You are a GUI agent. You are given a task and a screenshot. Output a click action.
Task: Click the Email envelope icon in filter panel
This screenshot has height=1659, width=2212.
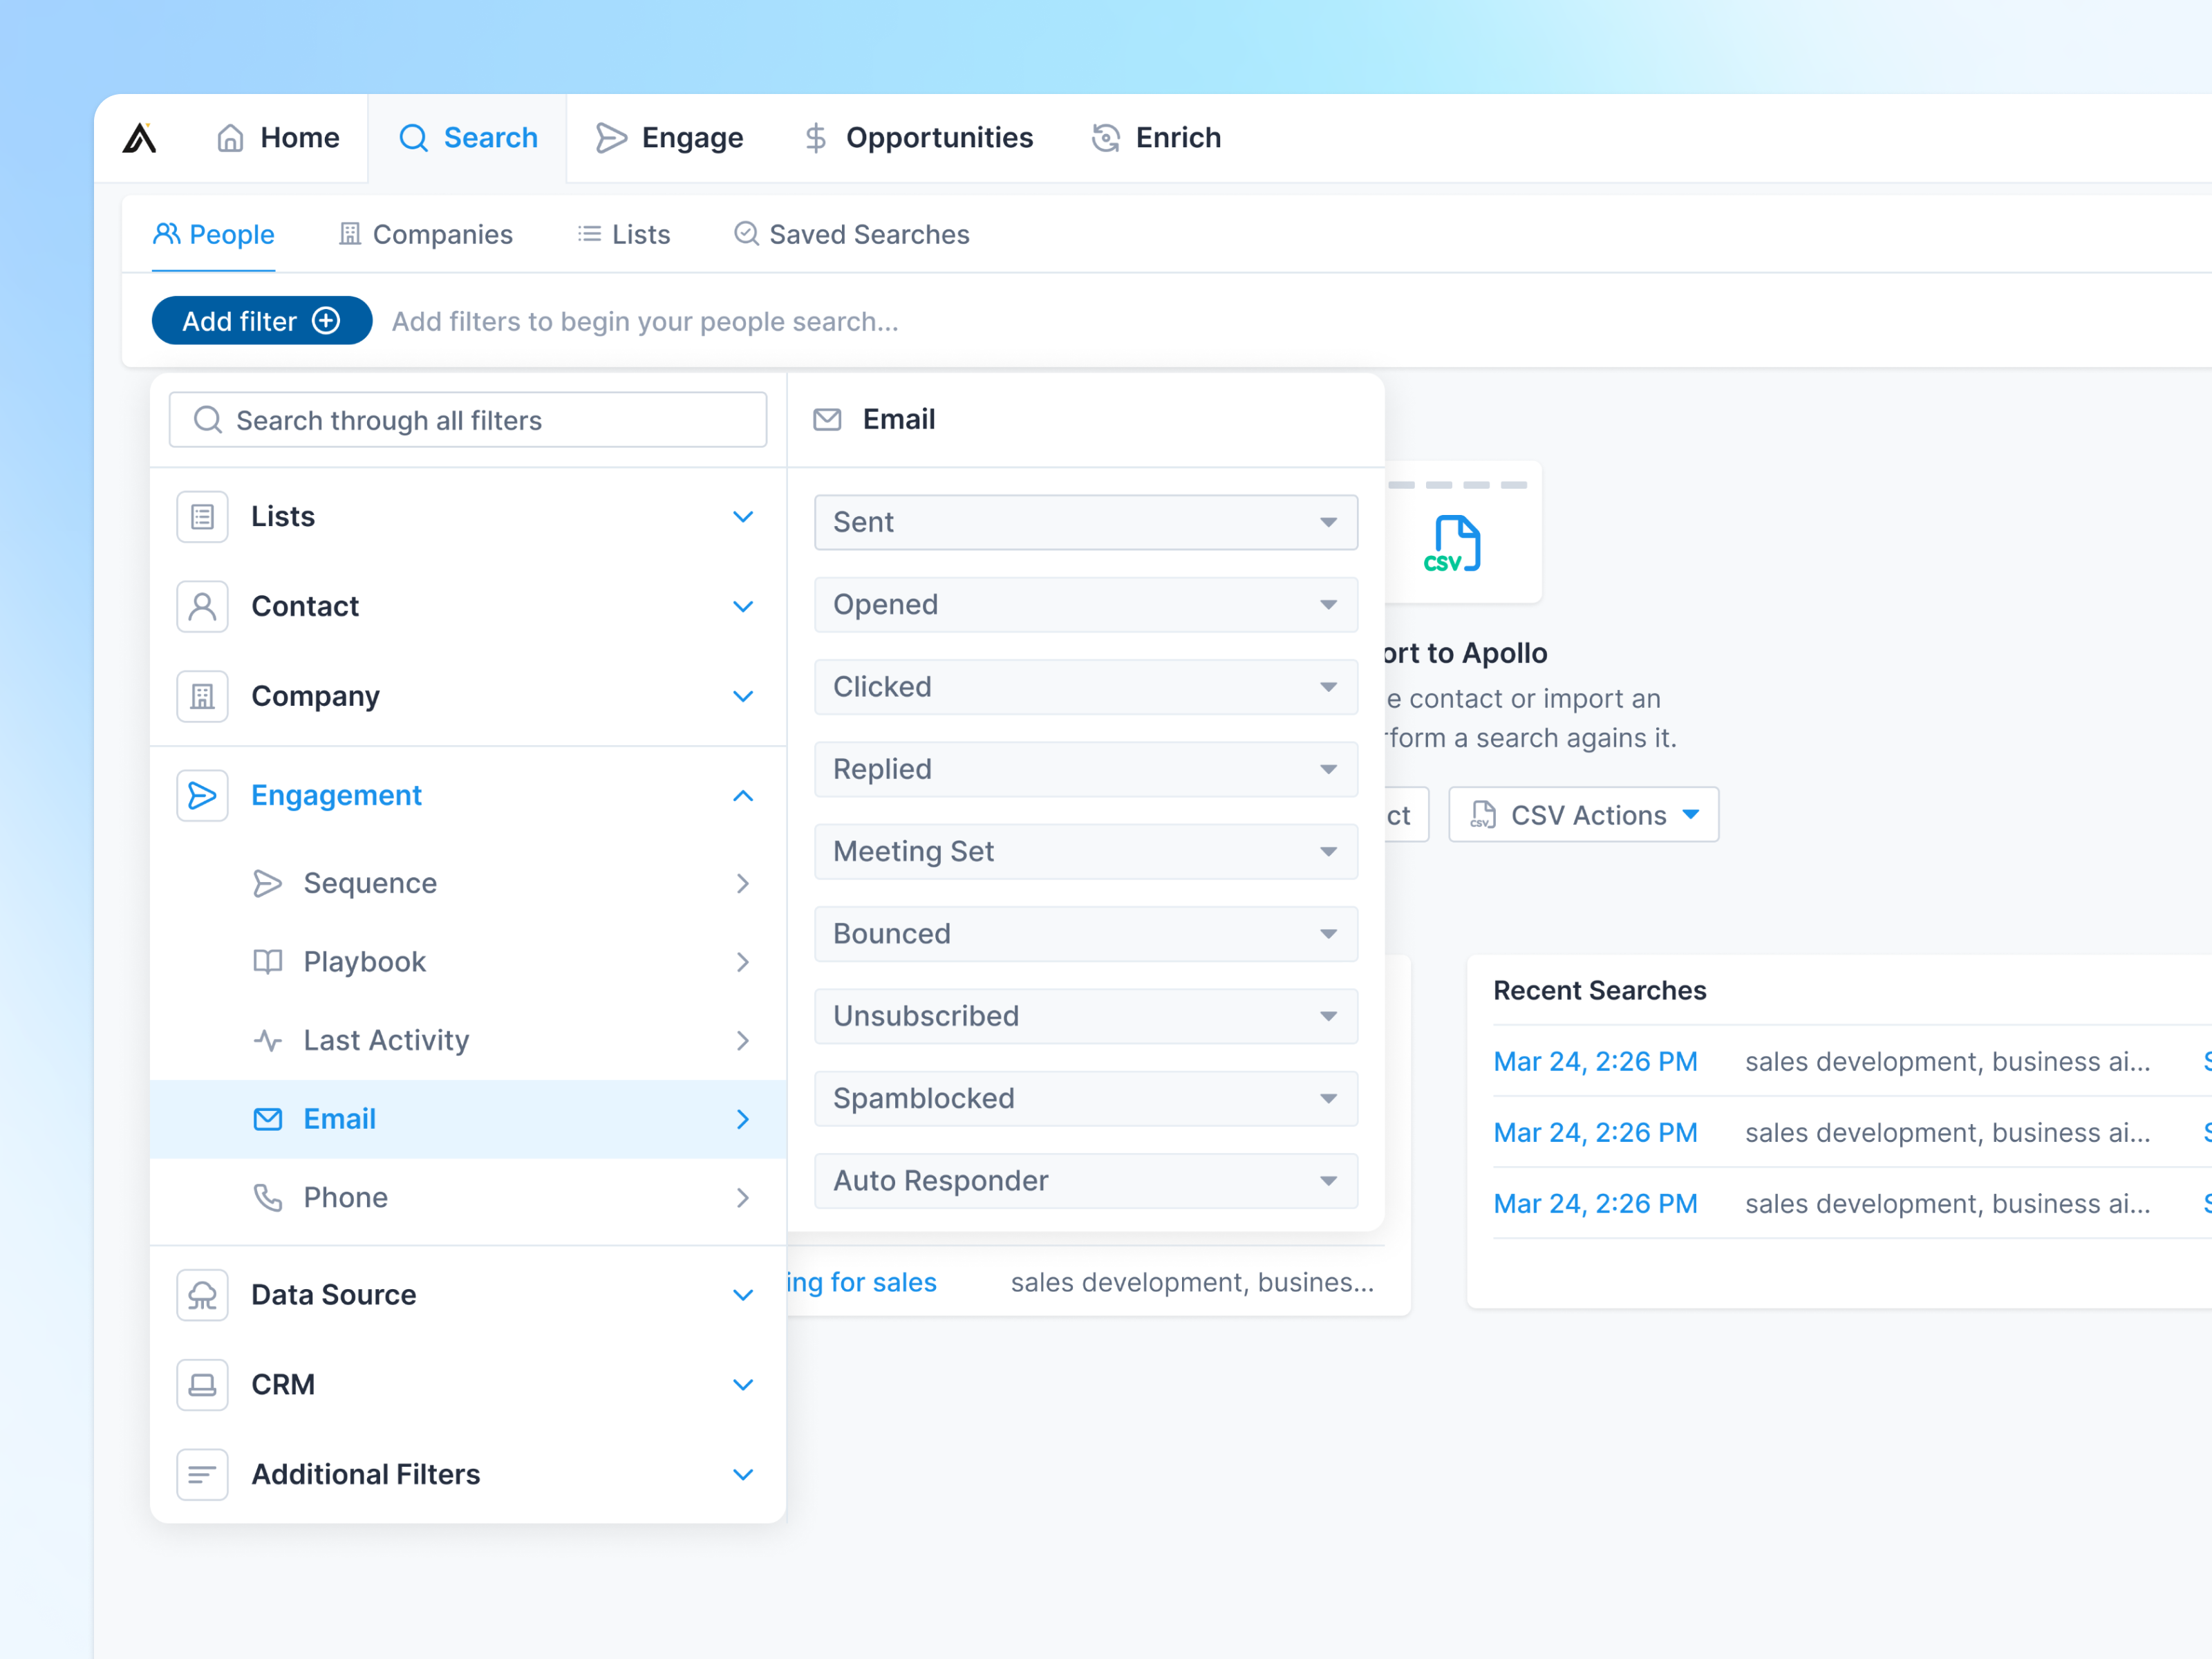[x=268, y=1119]
